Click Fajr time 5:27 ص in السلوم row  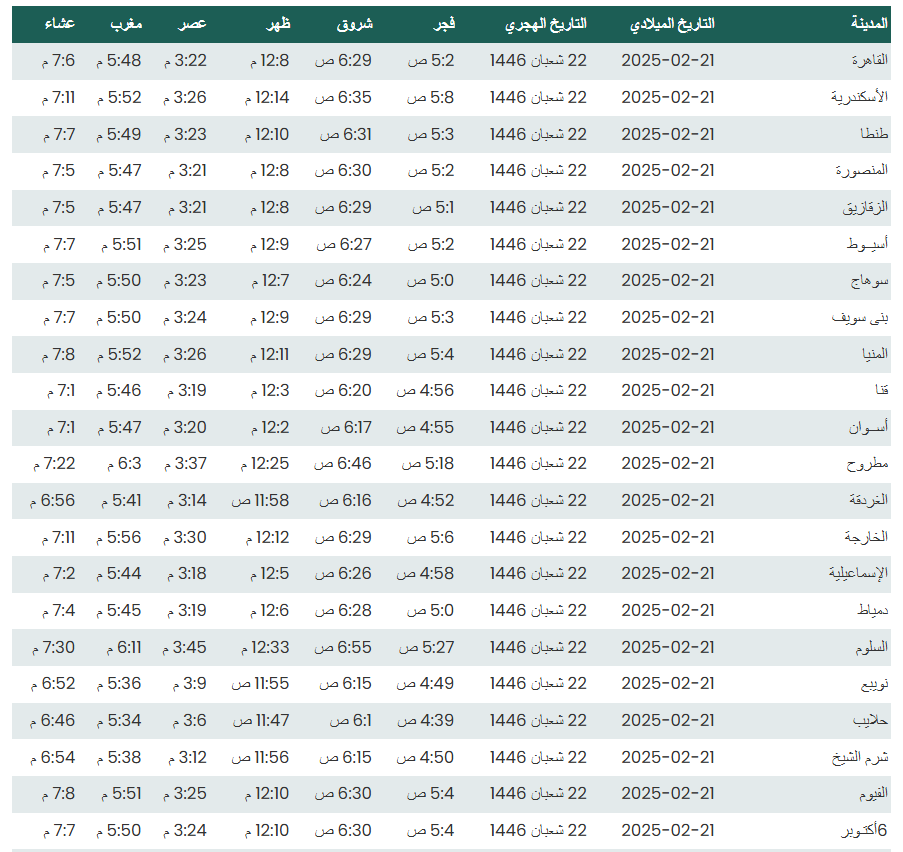tap(426, 647)
